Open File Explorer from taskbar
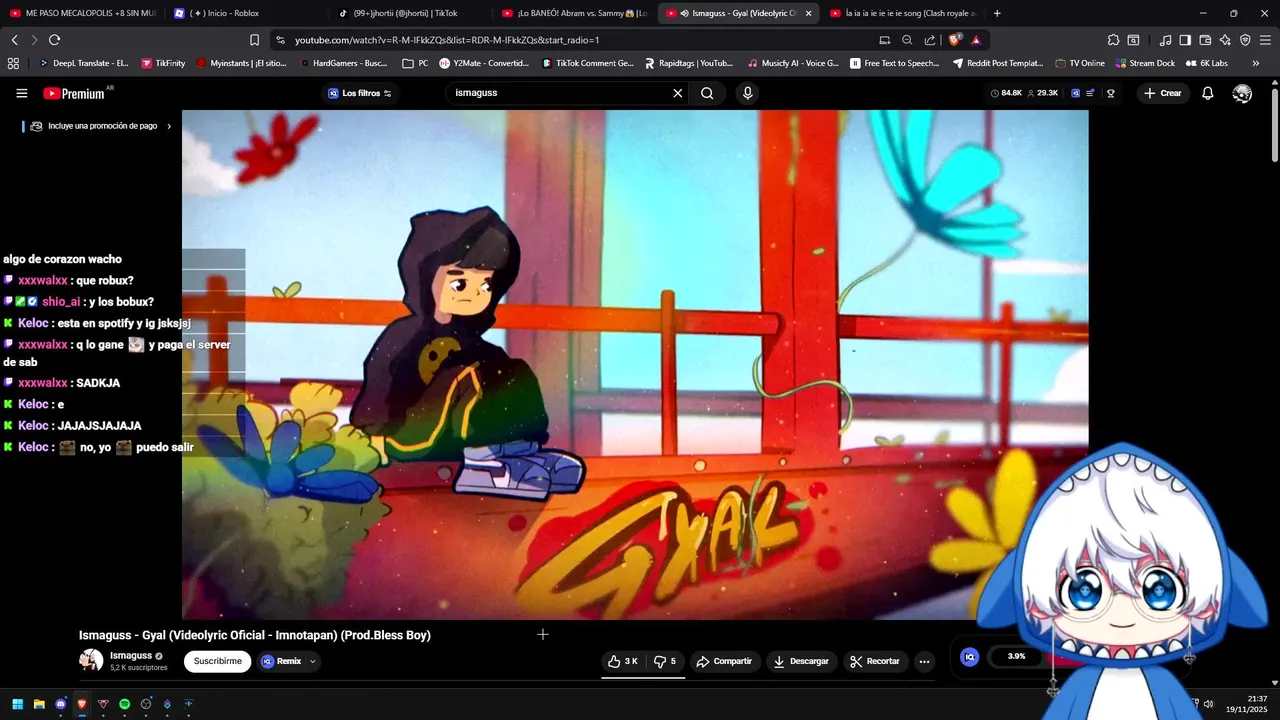The image size is (1280, 720). (39, 704)
